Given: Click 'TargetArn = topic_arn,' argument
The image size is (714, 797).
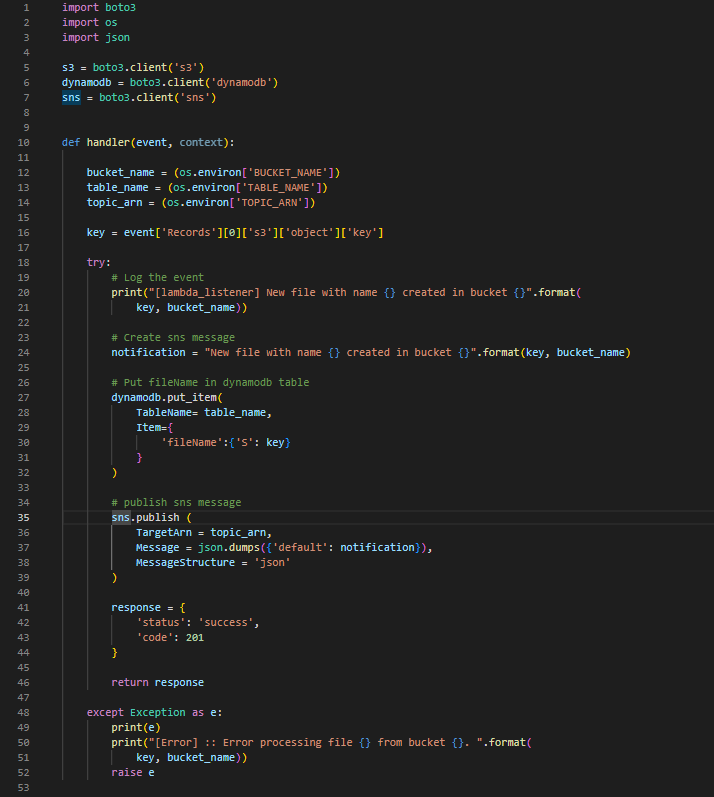Looking at the screenshot, I should click(204, 532).
